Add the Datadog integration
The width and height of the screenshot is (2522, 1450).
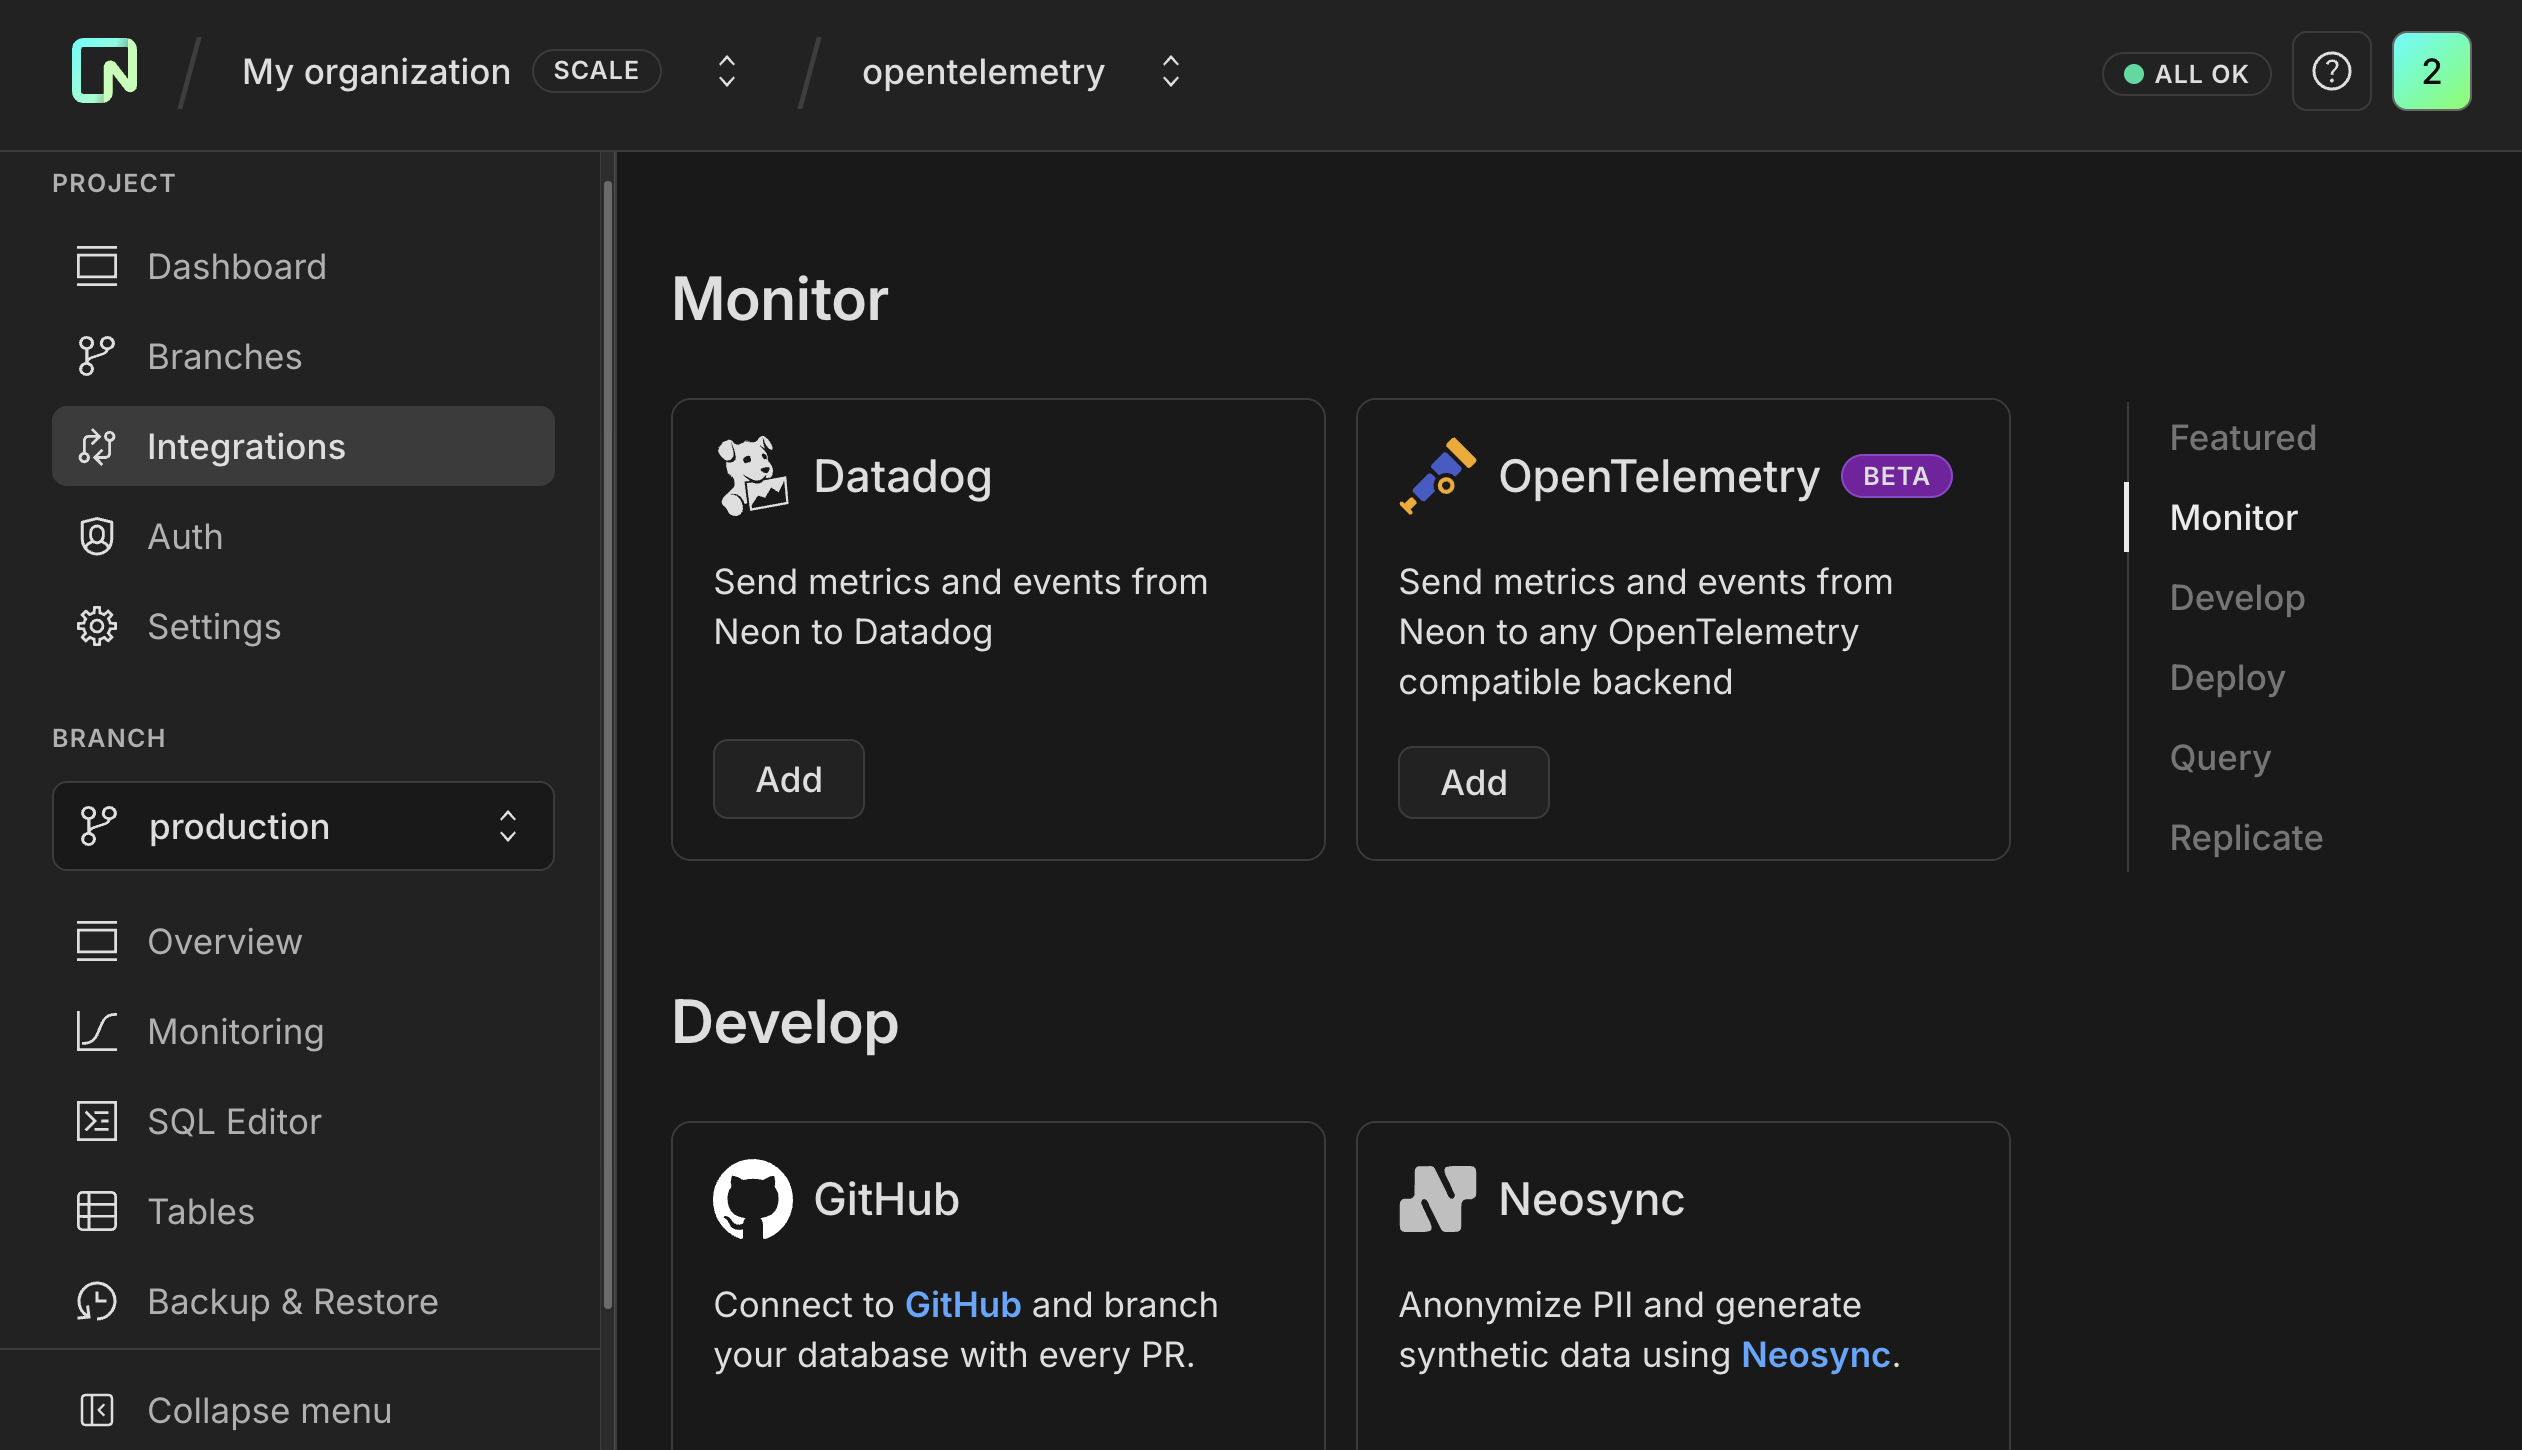point(788,779)
